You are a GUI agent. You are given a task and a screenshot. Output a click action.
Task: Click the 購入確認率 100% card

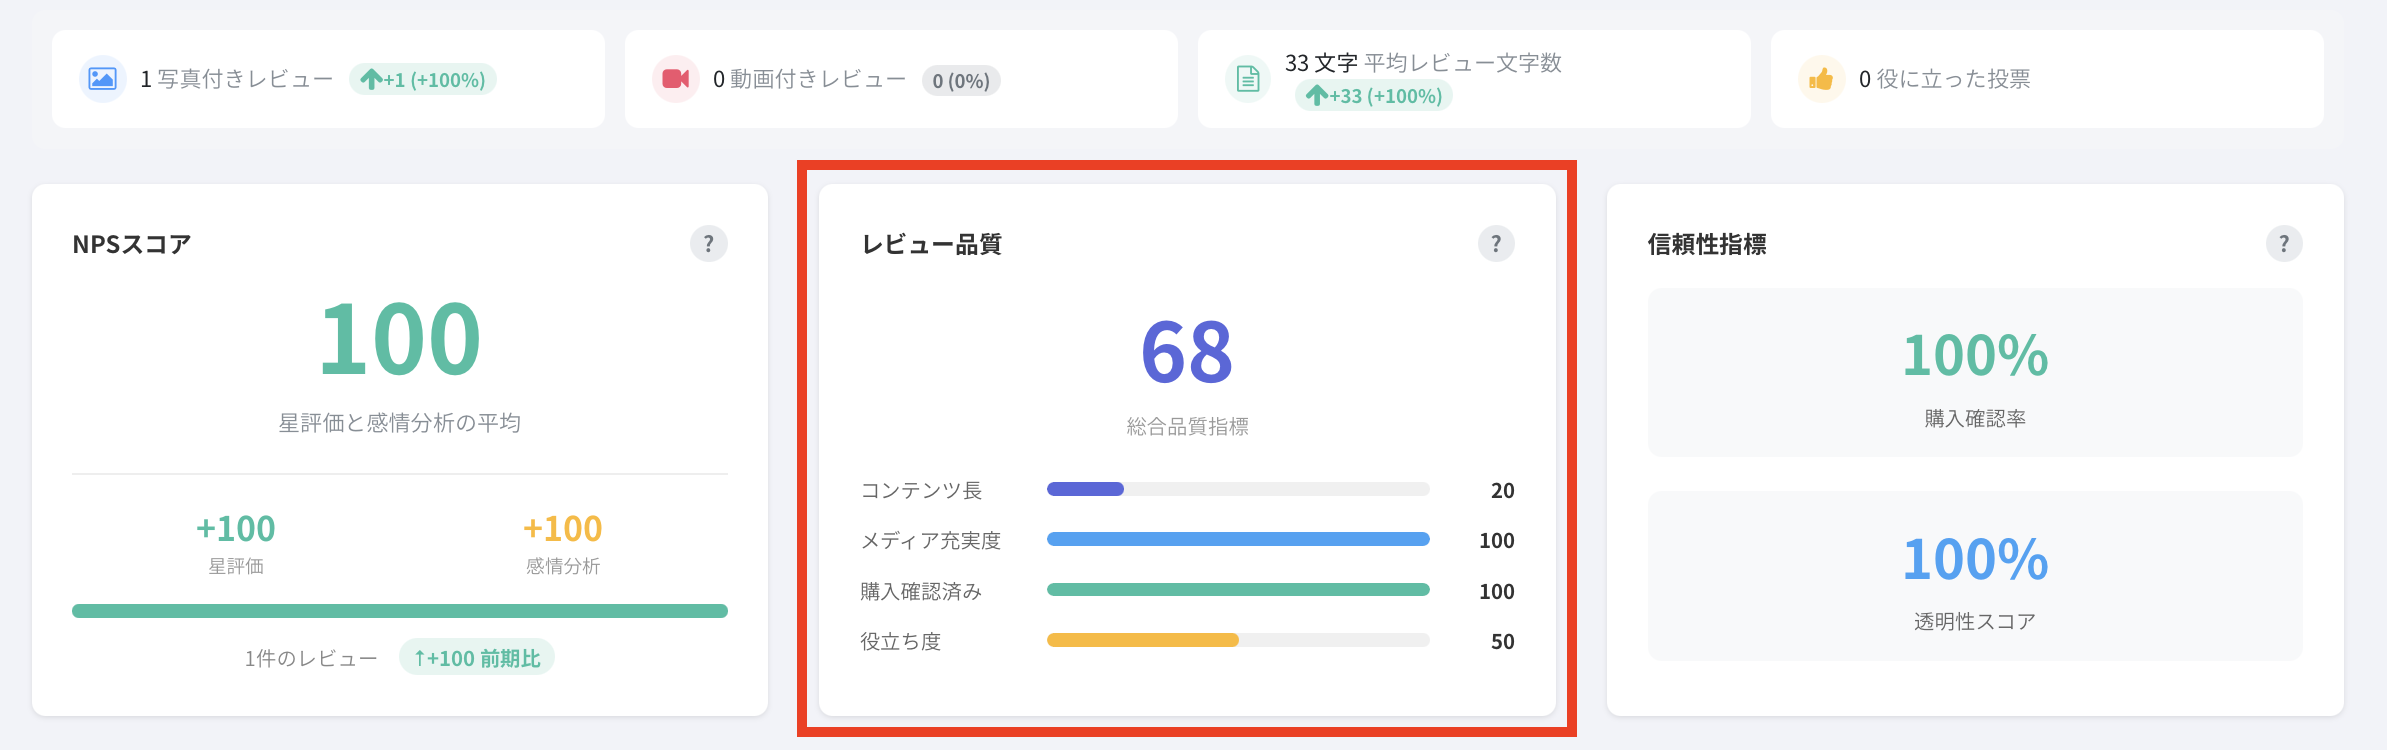tap(1975, 372)
